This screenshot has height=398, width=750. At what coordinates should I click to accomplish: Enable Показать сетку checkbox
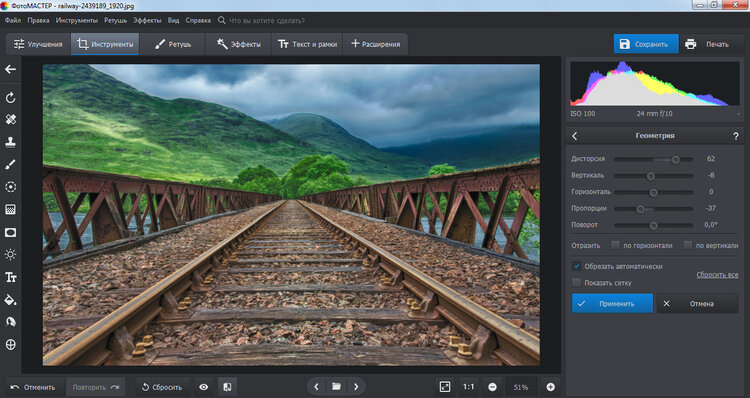click(x=576, y=283)
